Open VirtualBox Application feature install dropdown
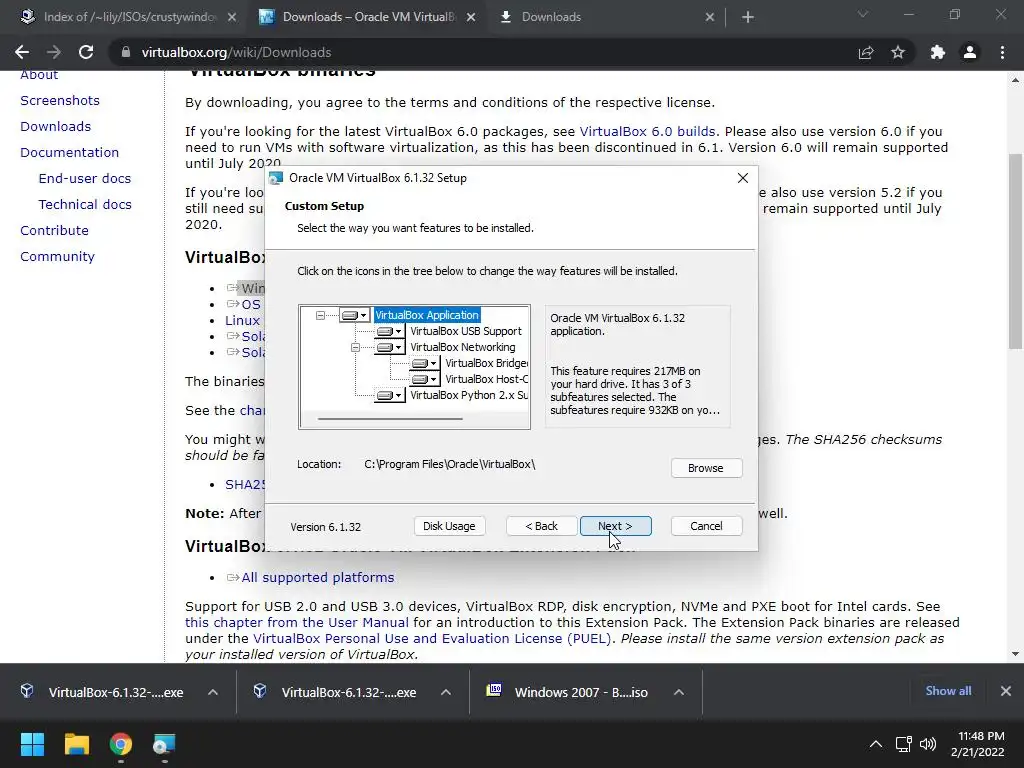 [x=355, y=315]
